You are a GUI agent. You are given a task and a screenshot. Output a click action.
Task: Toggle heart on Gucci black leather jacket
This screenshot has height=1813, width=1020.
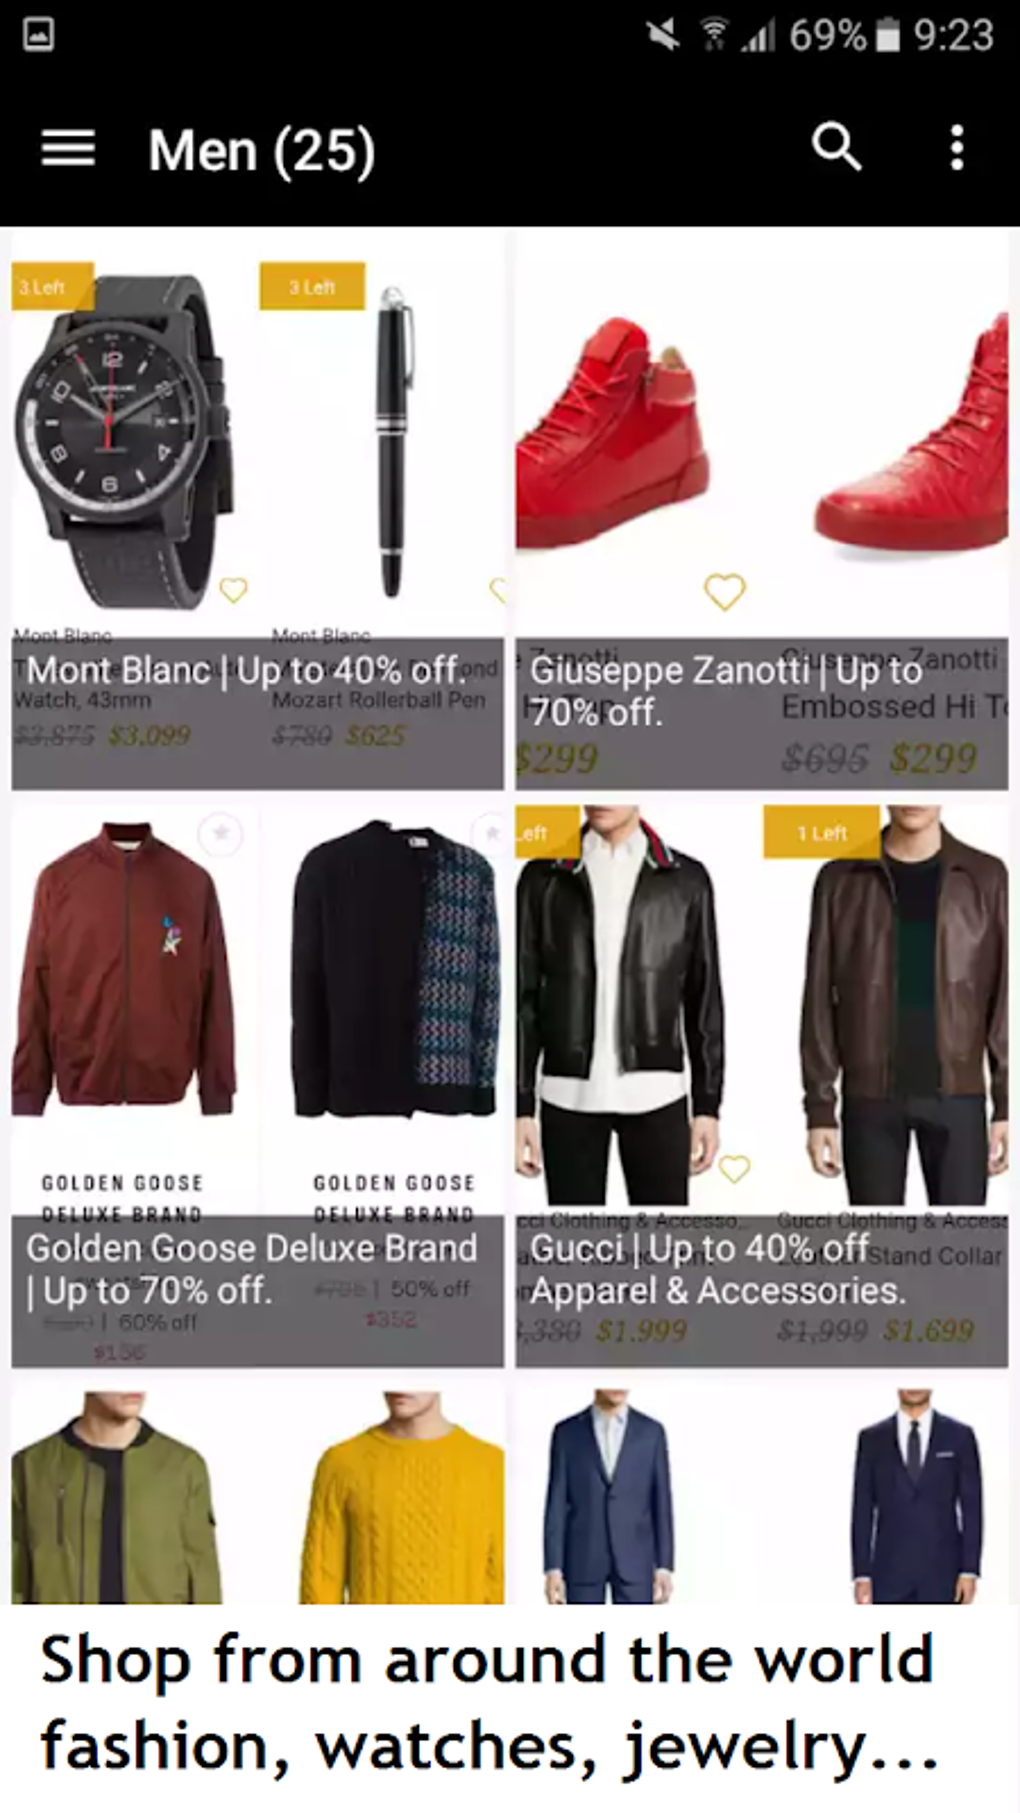(734, 1168)
